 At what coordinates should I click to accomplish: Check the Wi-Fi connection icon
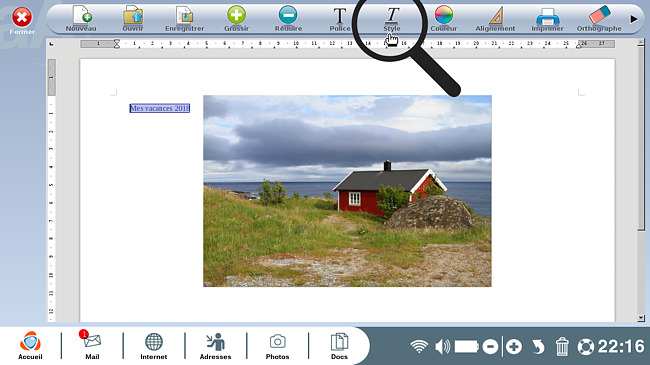[419, 346]
